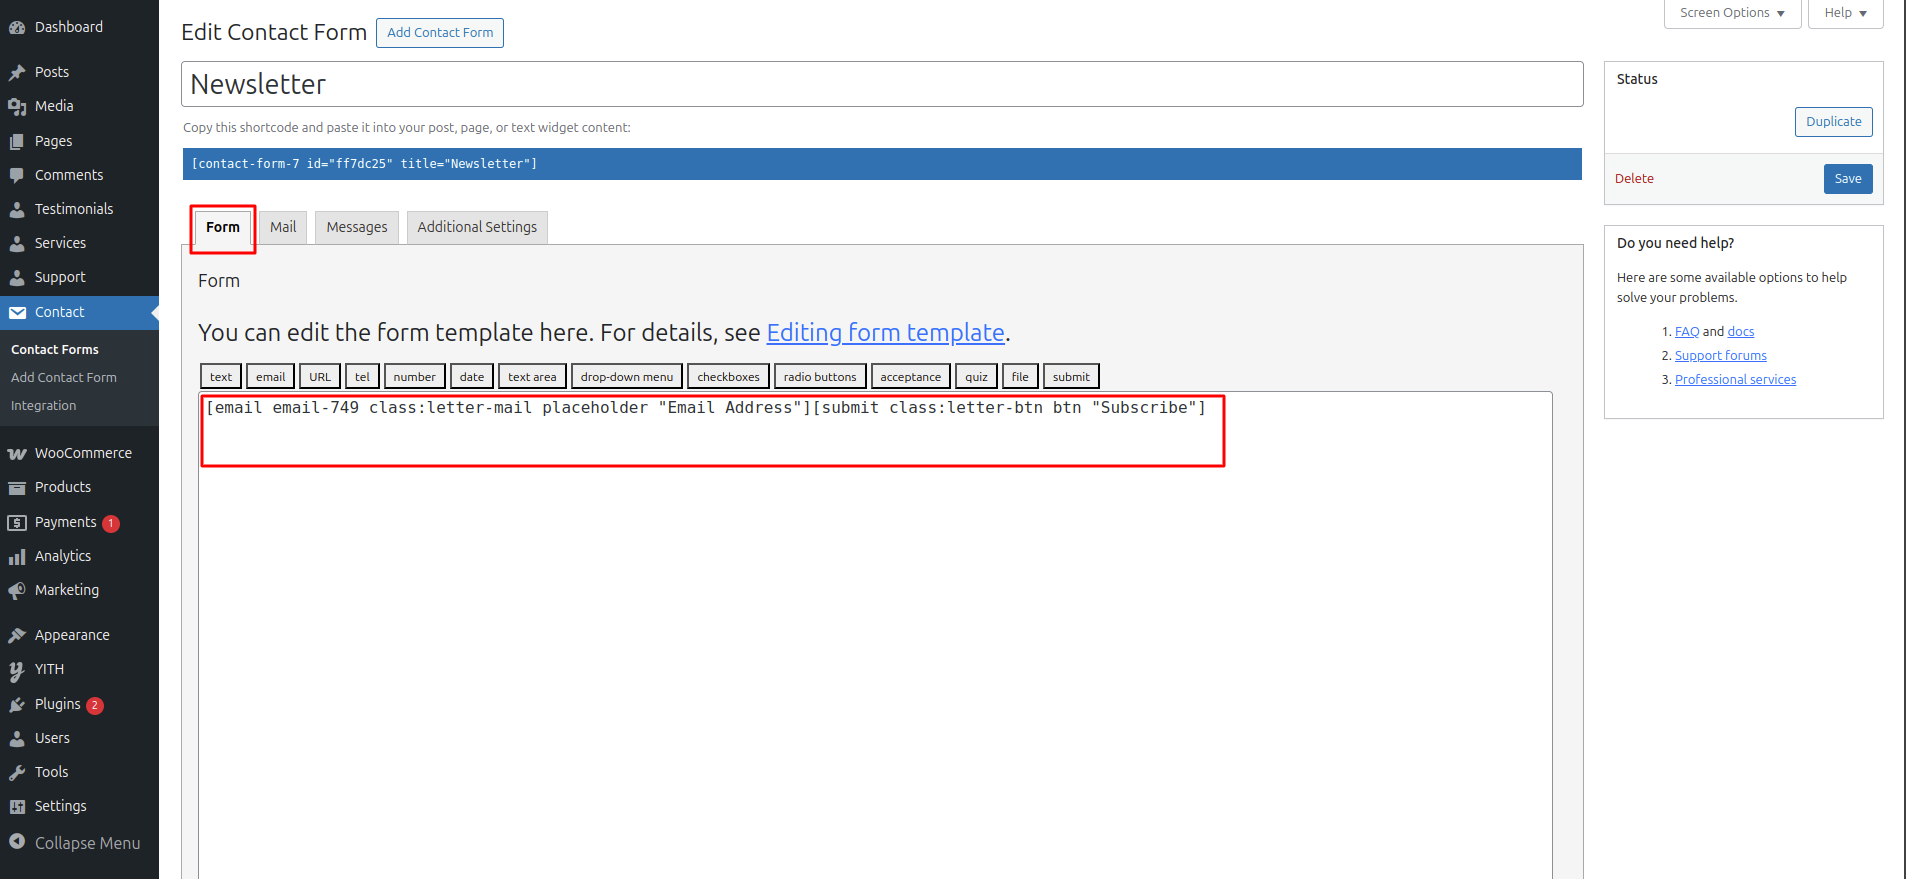Click into the form template textarea
This screenshot has height=879, width=1906.
pos(875,635)
